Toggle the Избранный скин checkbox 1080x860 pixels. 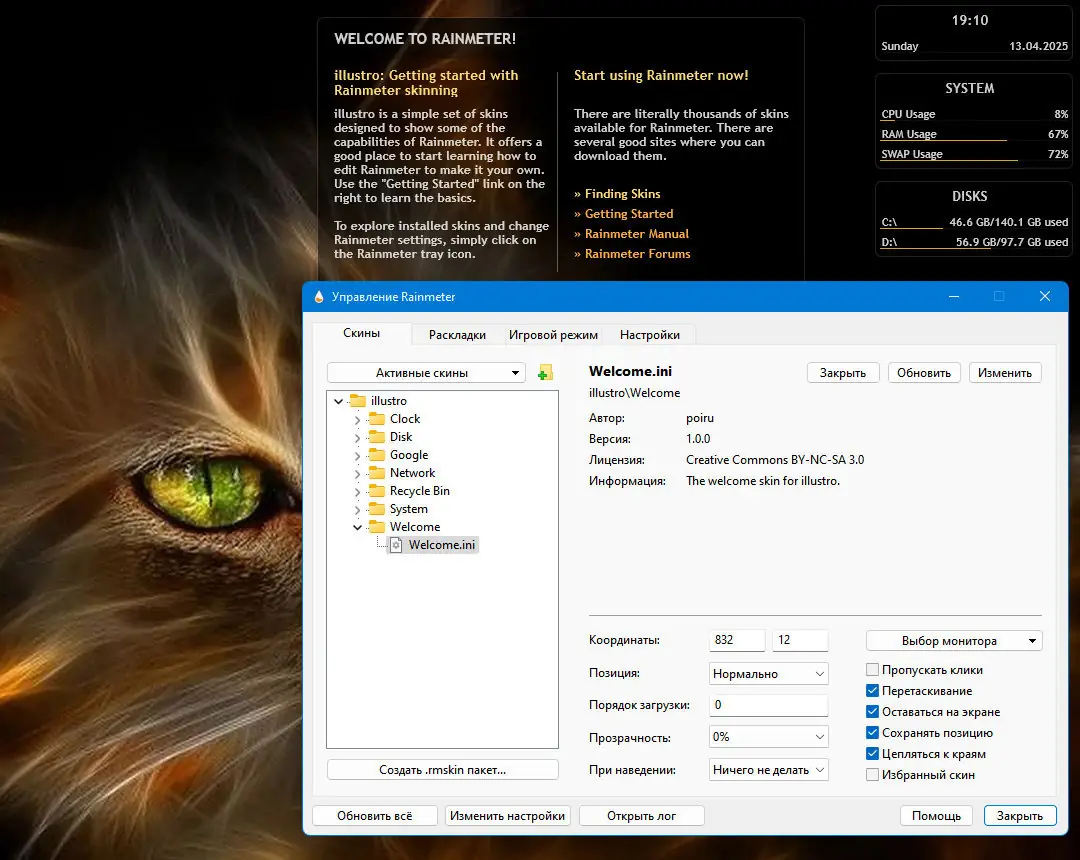point(873,775)
